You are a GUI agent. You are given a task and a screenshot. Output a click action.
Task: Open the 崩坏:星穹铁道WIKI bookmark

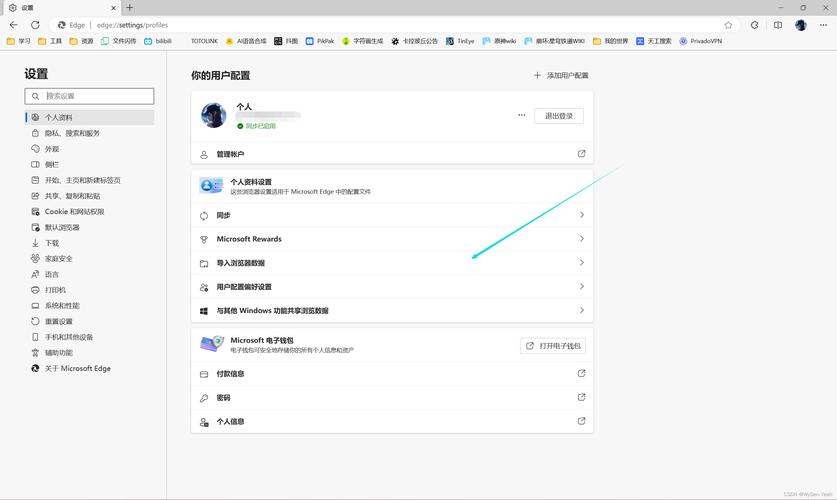tap(555, 41)
